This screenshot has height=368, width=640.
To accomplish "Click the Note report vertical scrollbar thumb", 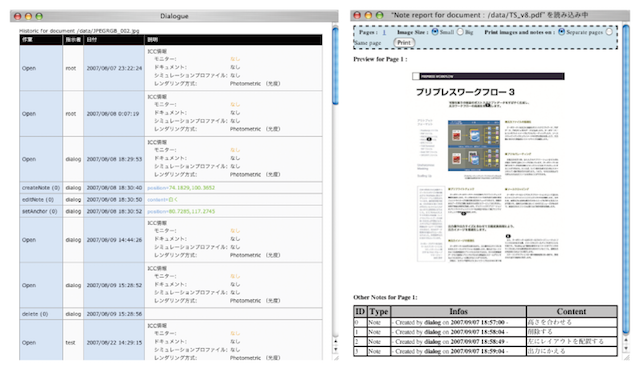I will coord(627,179).
